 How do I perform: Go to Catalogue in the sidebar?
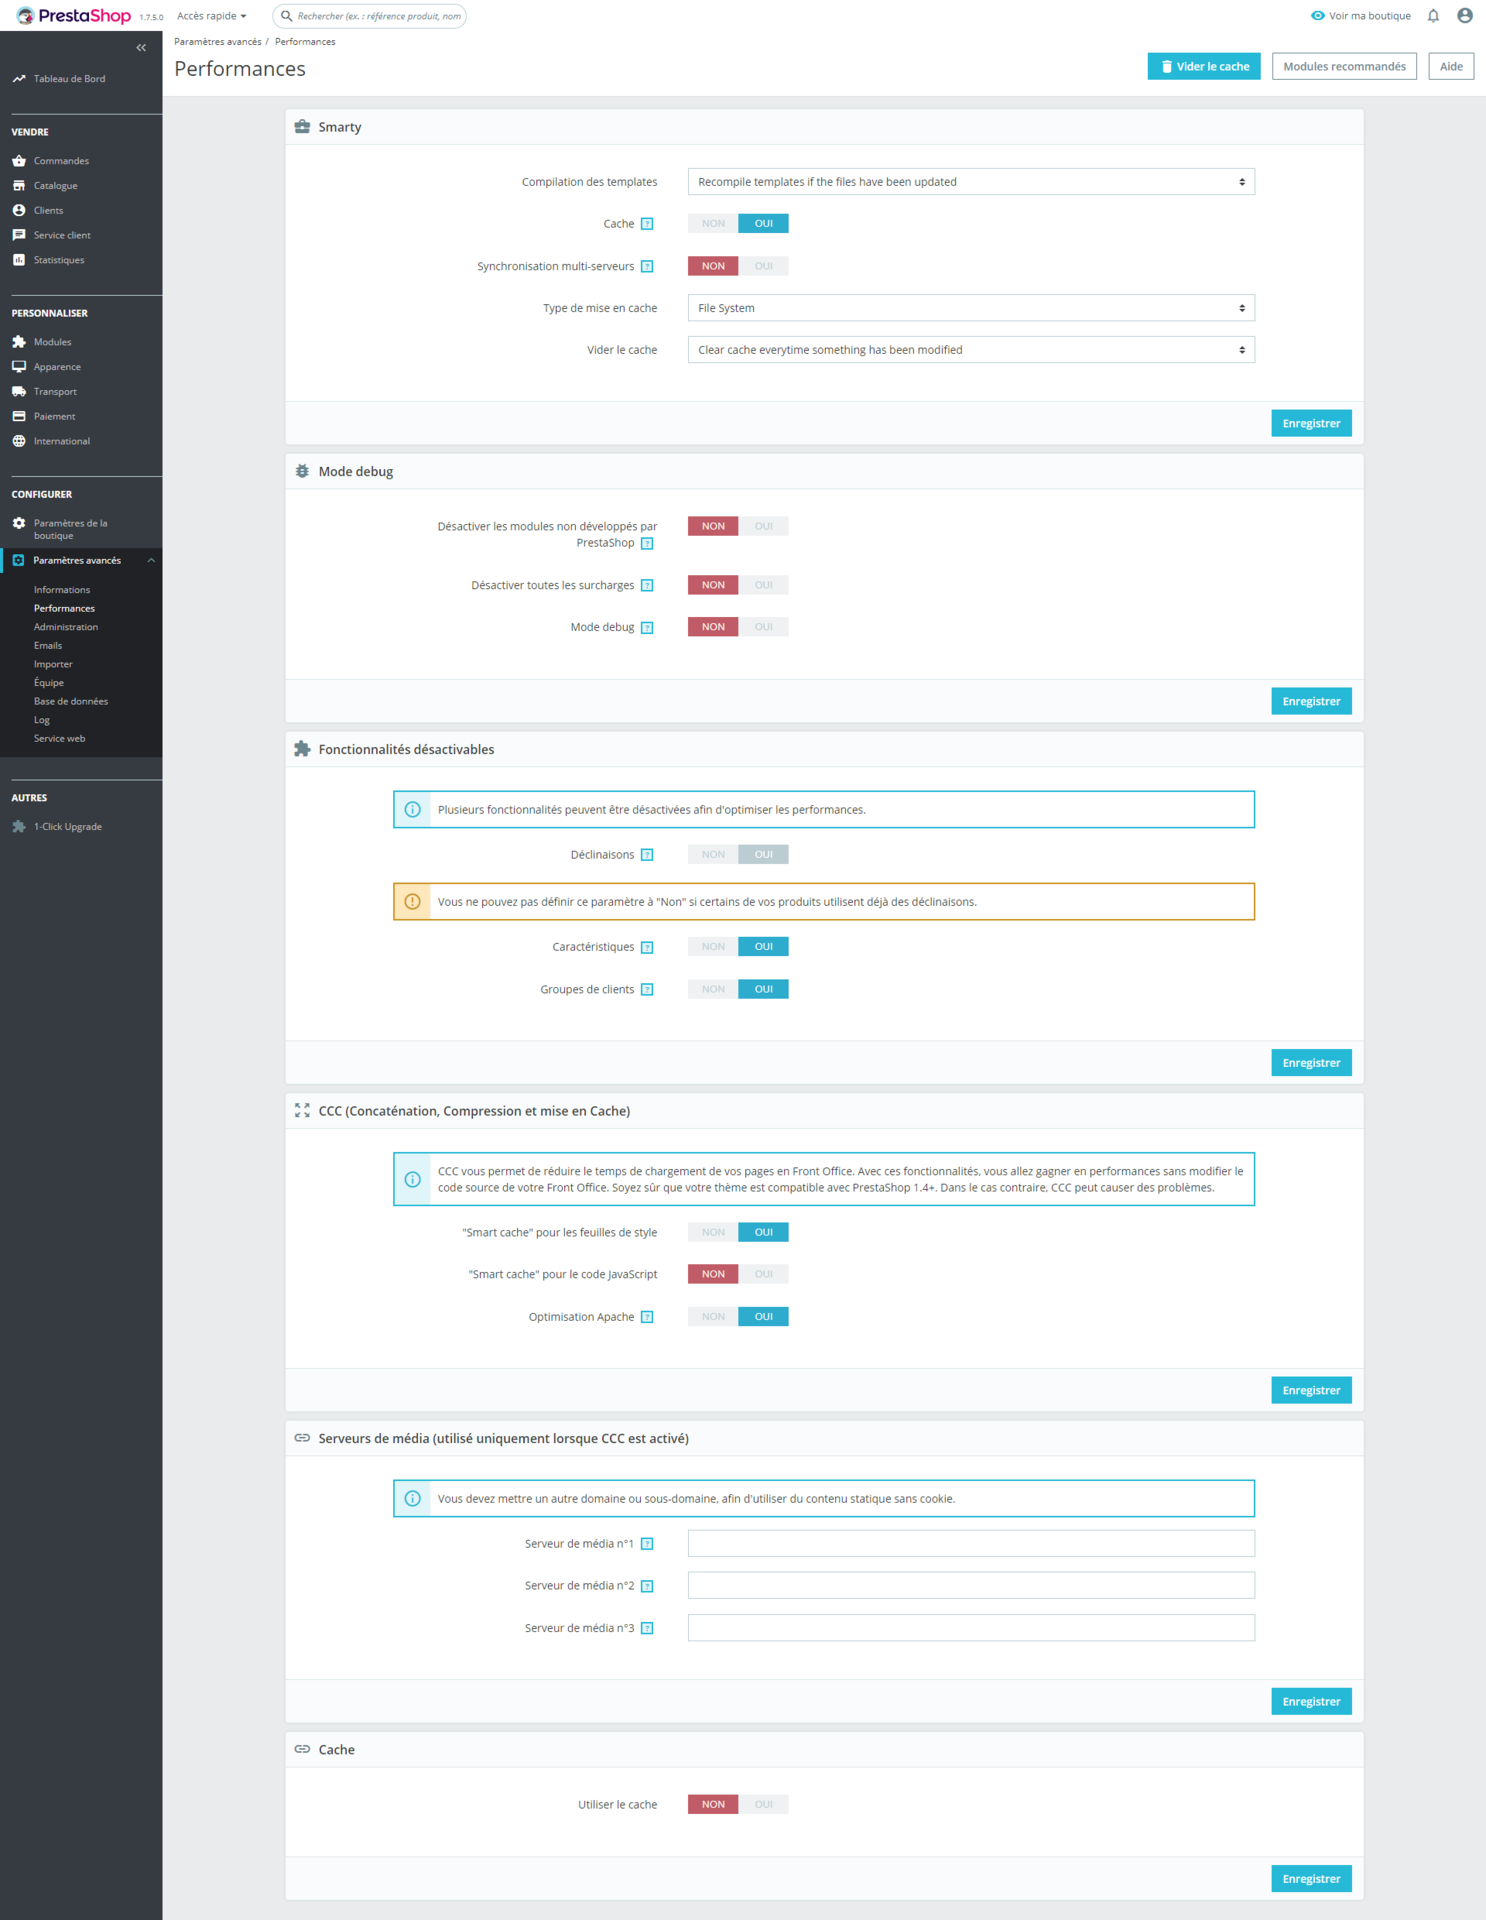[55, 186]
